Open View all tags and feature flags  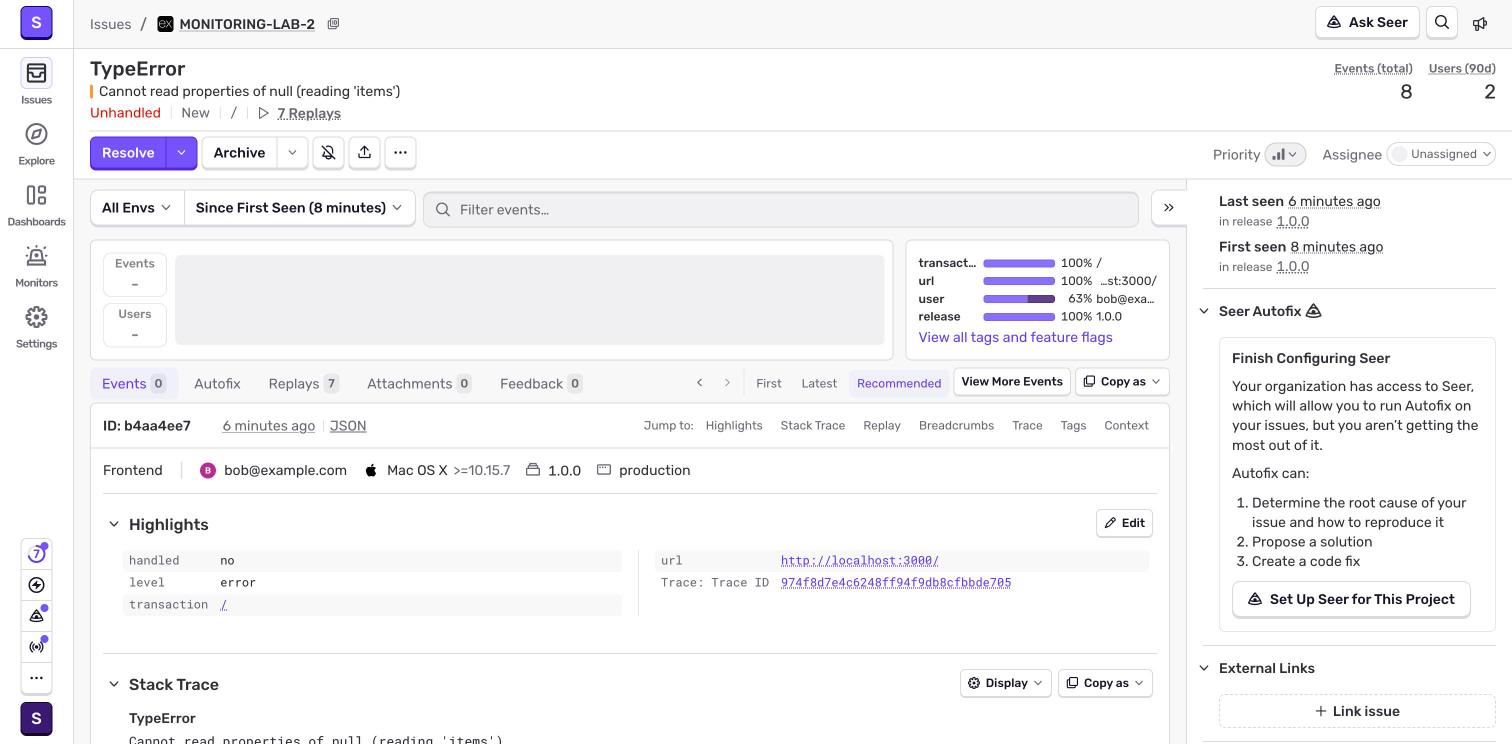(x=1015, y=337)
